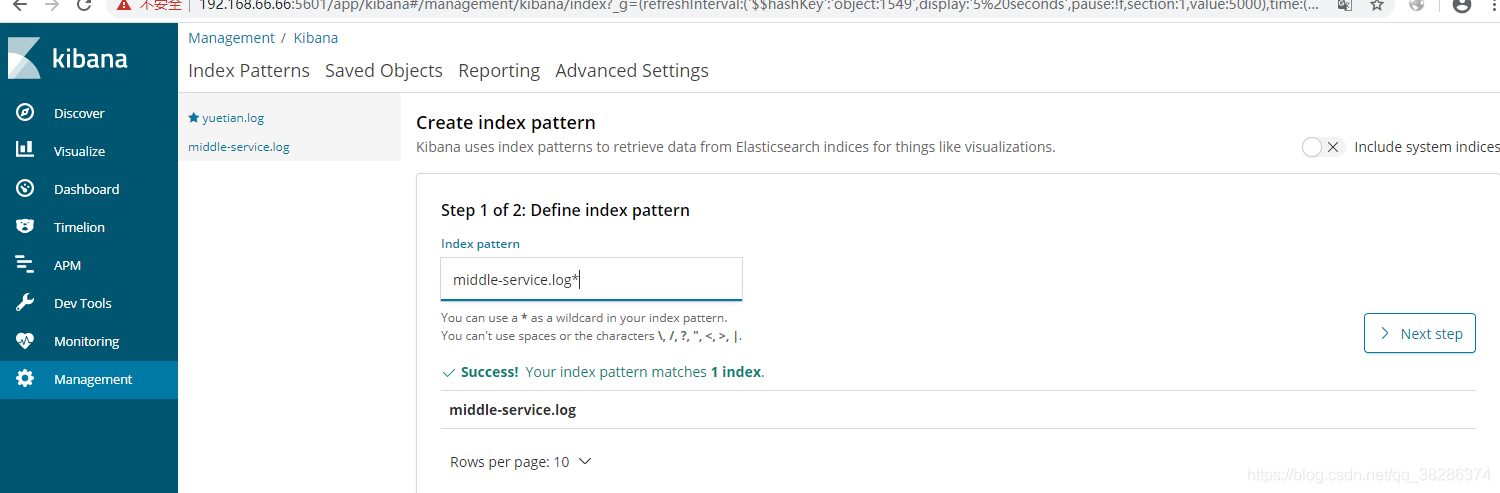Screen dimensions: 1500x493
Task: Click the Management gear icon
Action: [25, 378]
